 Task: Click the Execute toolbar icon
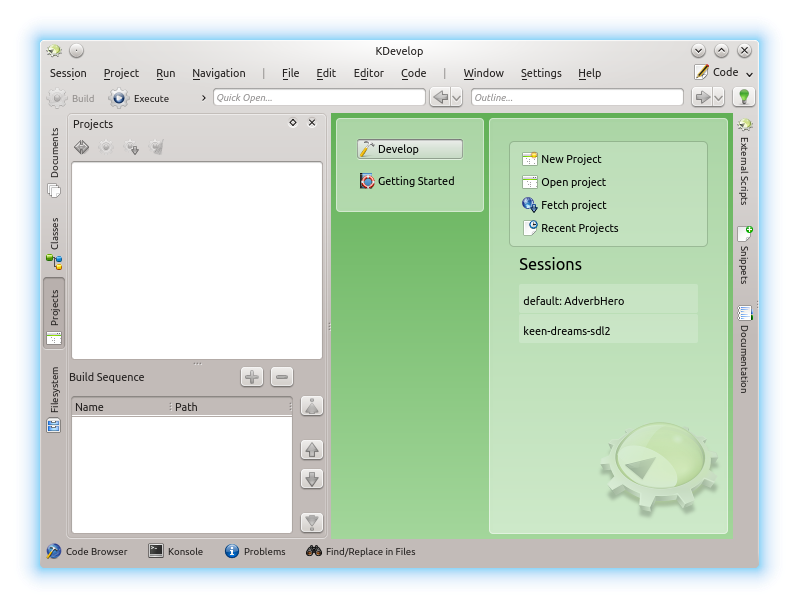pos(120,98)
